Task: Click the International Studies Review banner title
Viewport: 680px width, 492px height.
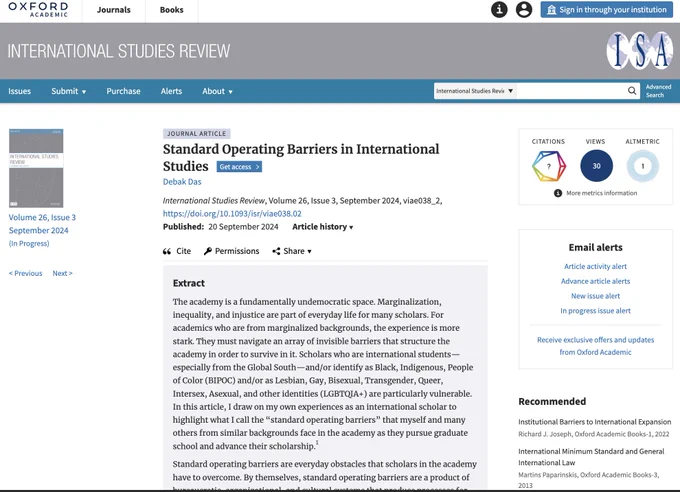Action: point(119,51)
